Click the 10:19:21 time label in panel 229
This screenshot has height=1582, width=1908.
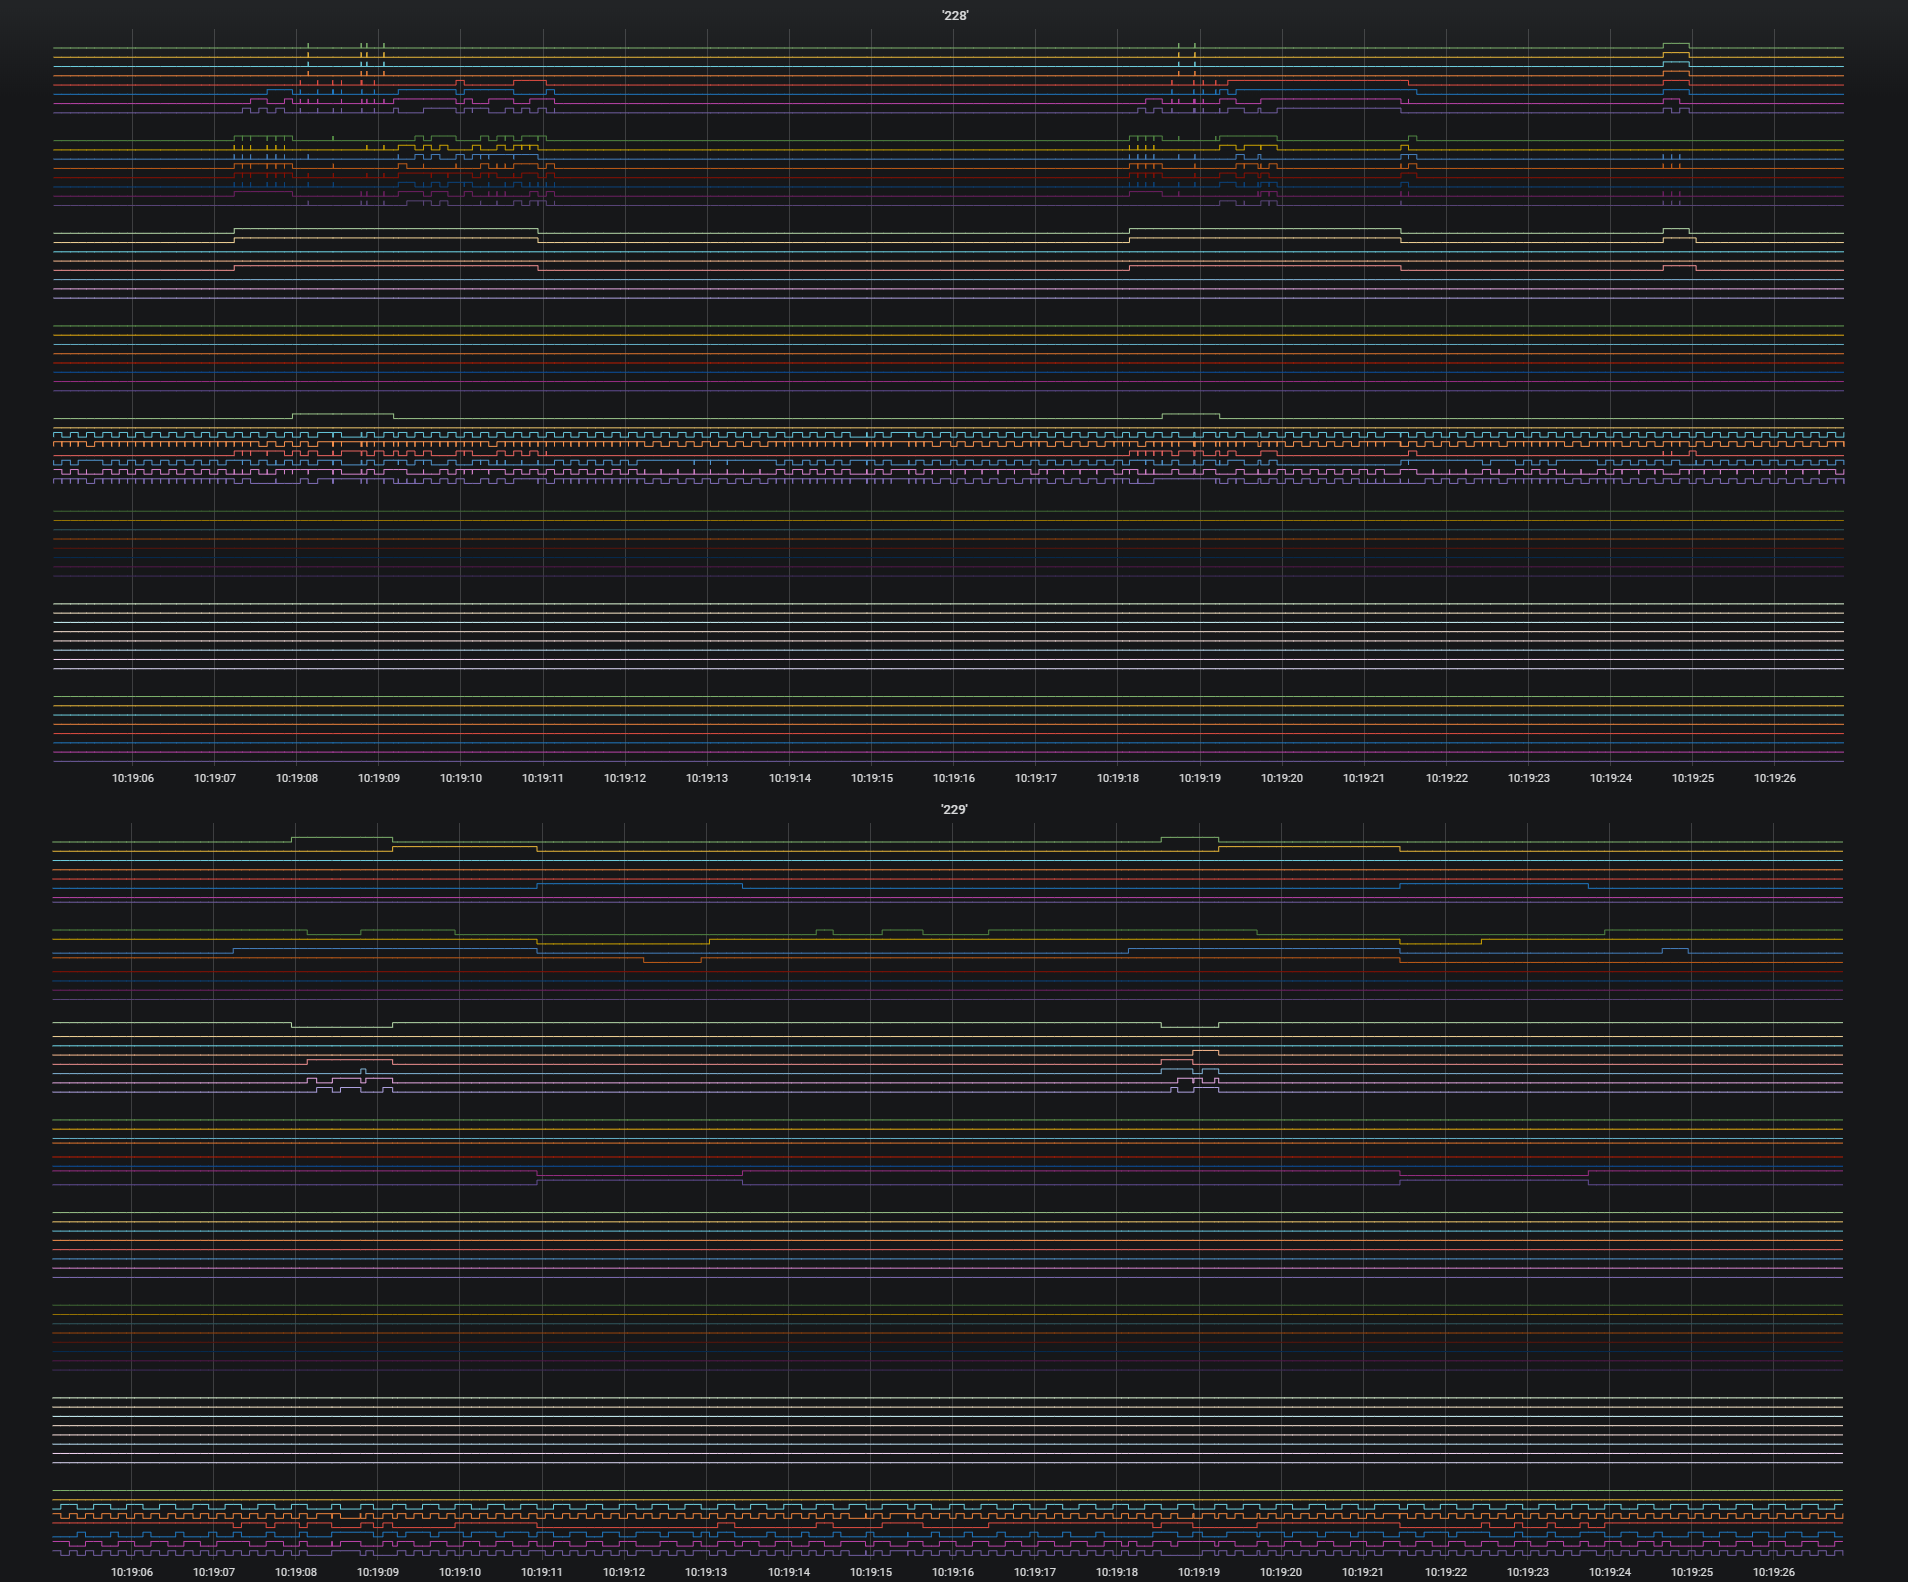point(1363,1572)
